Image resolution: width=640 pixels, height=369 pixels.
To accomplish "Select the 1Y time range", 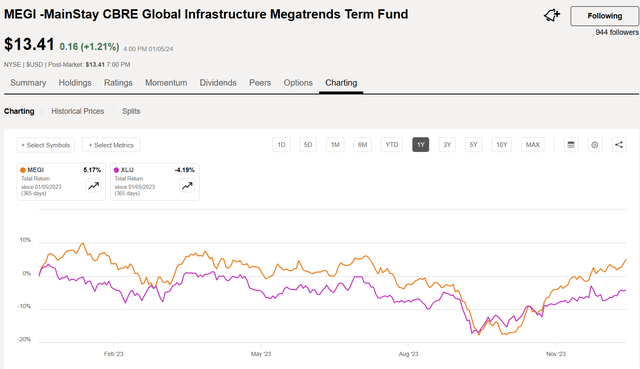I will (x=420, y=144).
